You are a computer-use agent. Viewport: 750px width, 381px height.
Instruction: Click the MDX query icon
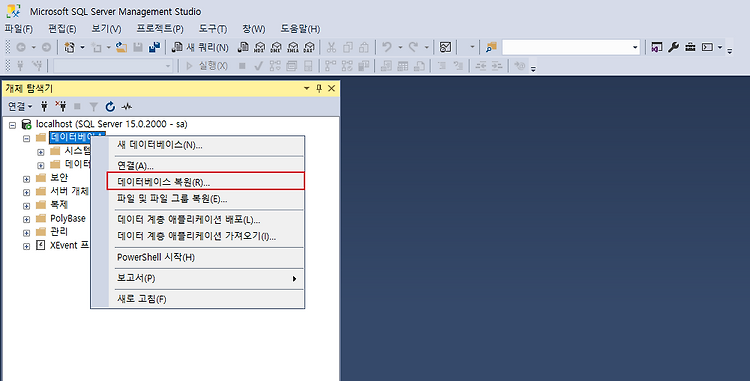pos(260,47)
